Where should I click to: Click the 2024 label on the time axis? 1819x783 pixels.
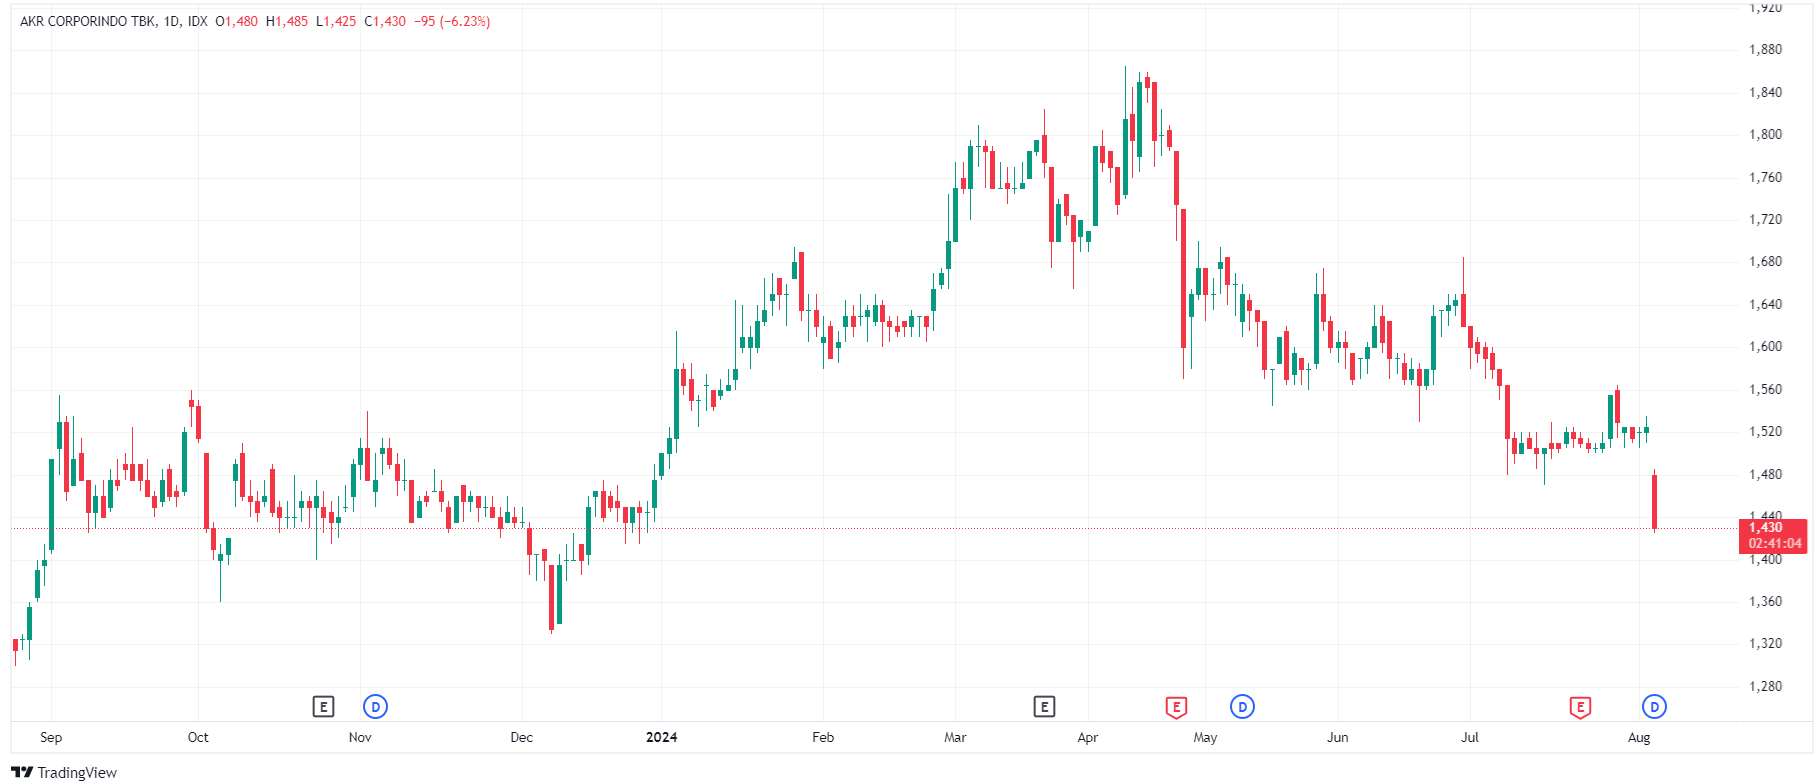[661, 737]
